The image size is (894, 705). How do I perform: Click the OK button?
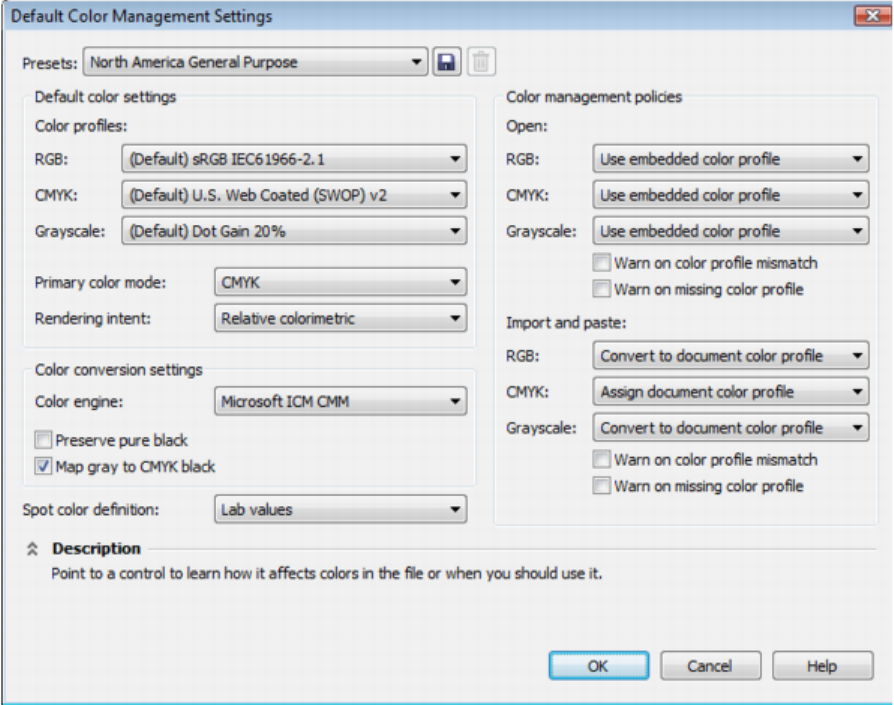click(x=598, y=666)
